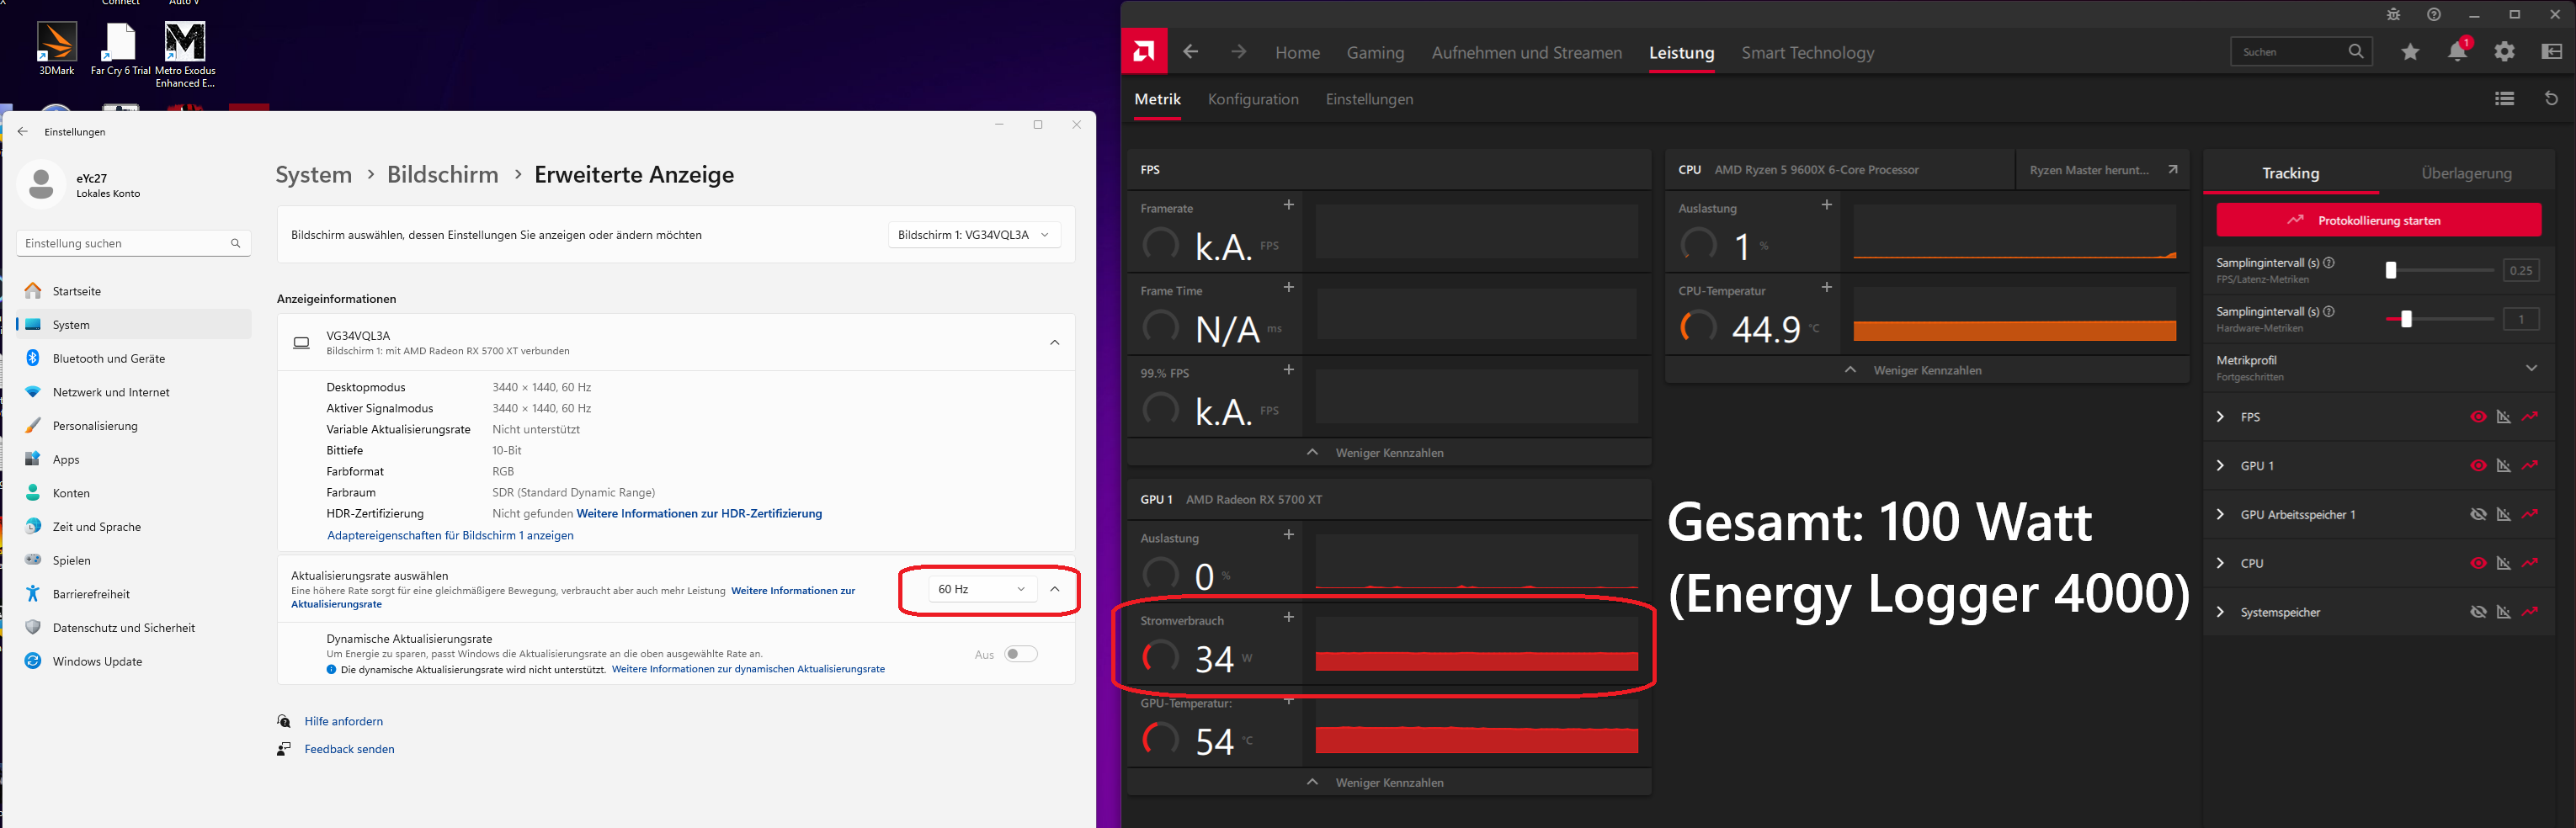Open Adaptereigenschaften für Bildschirm 1 link

coord(450,536)
